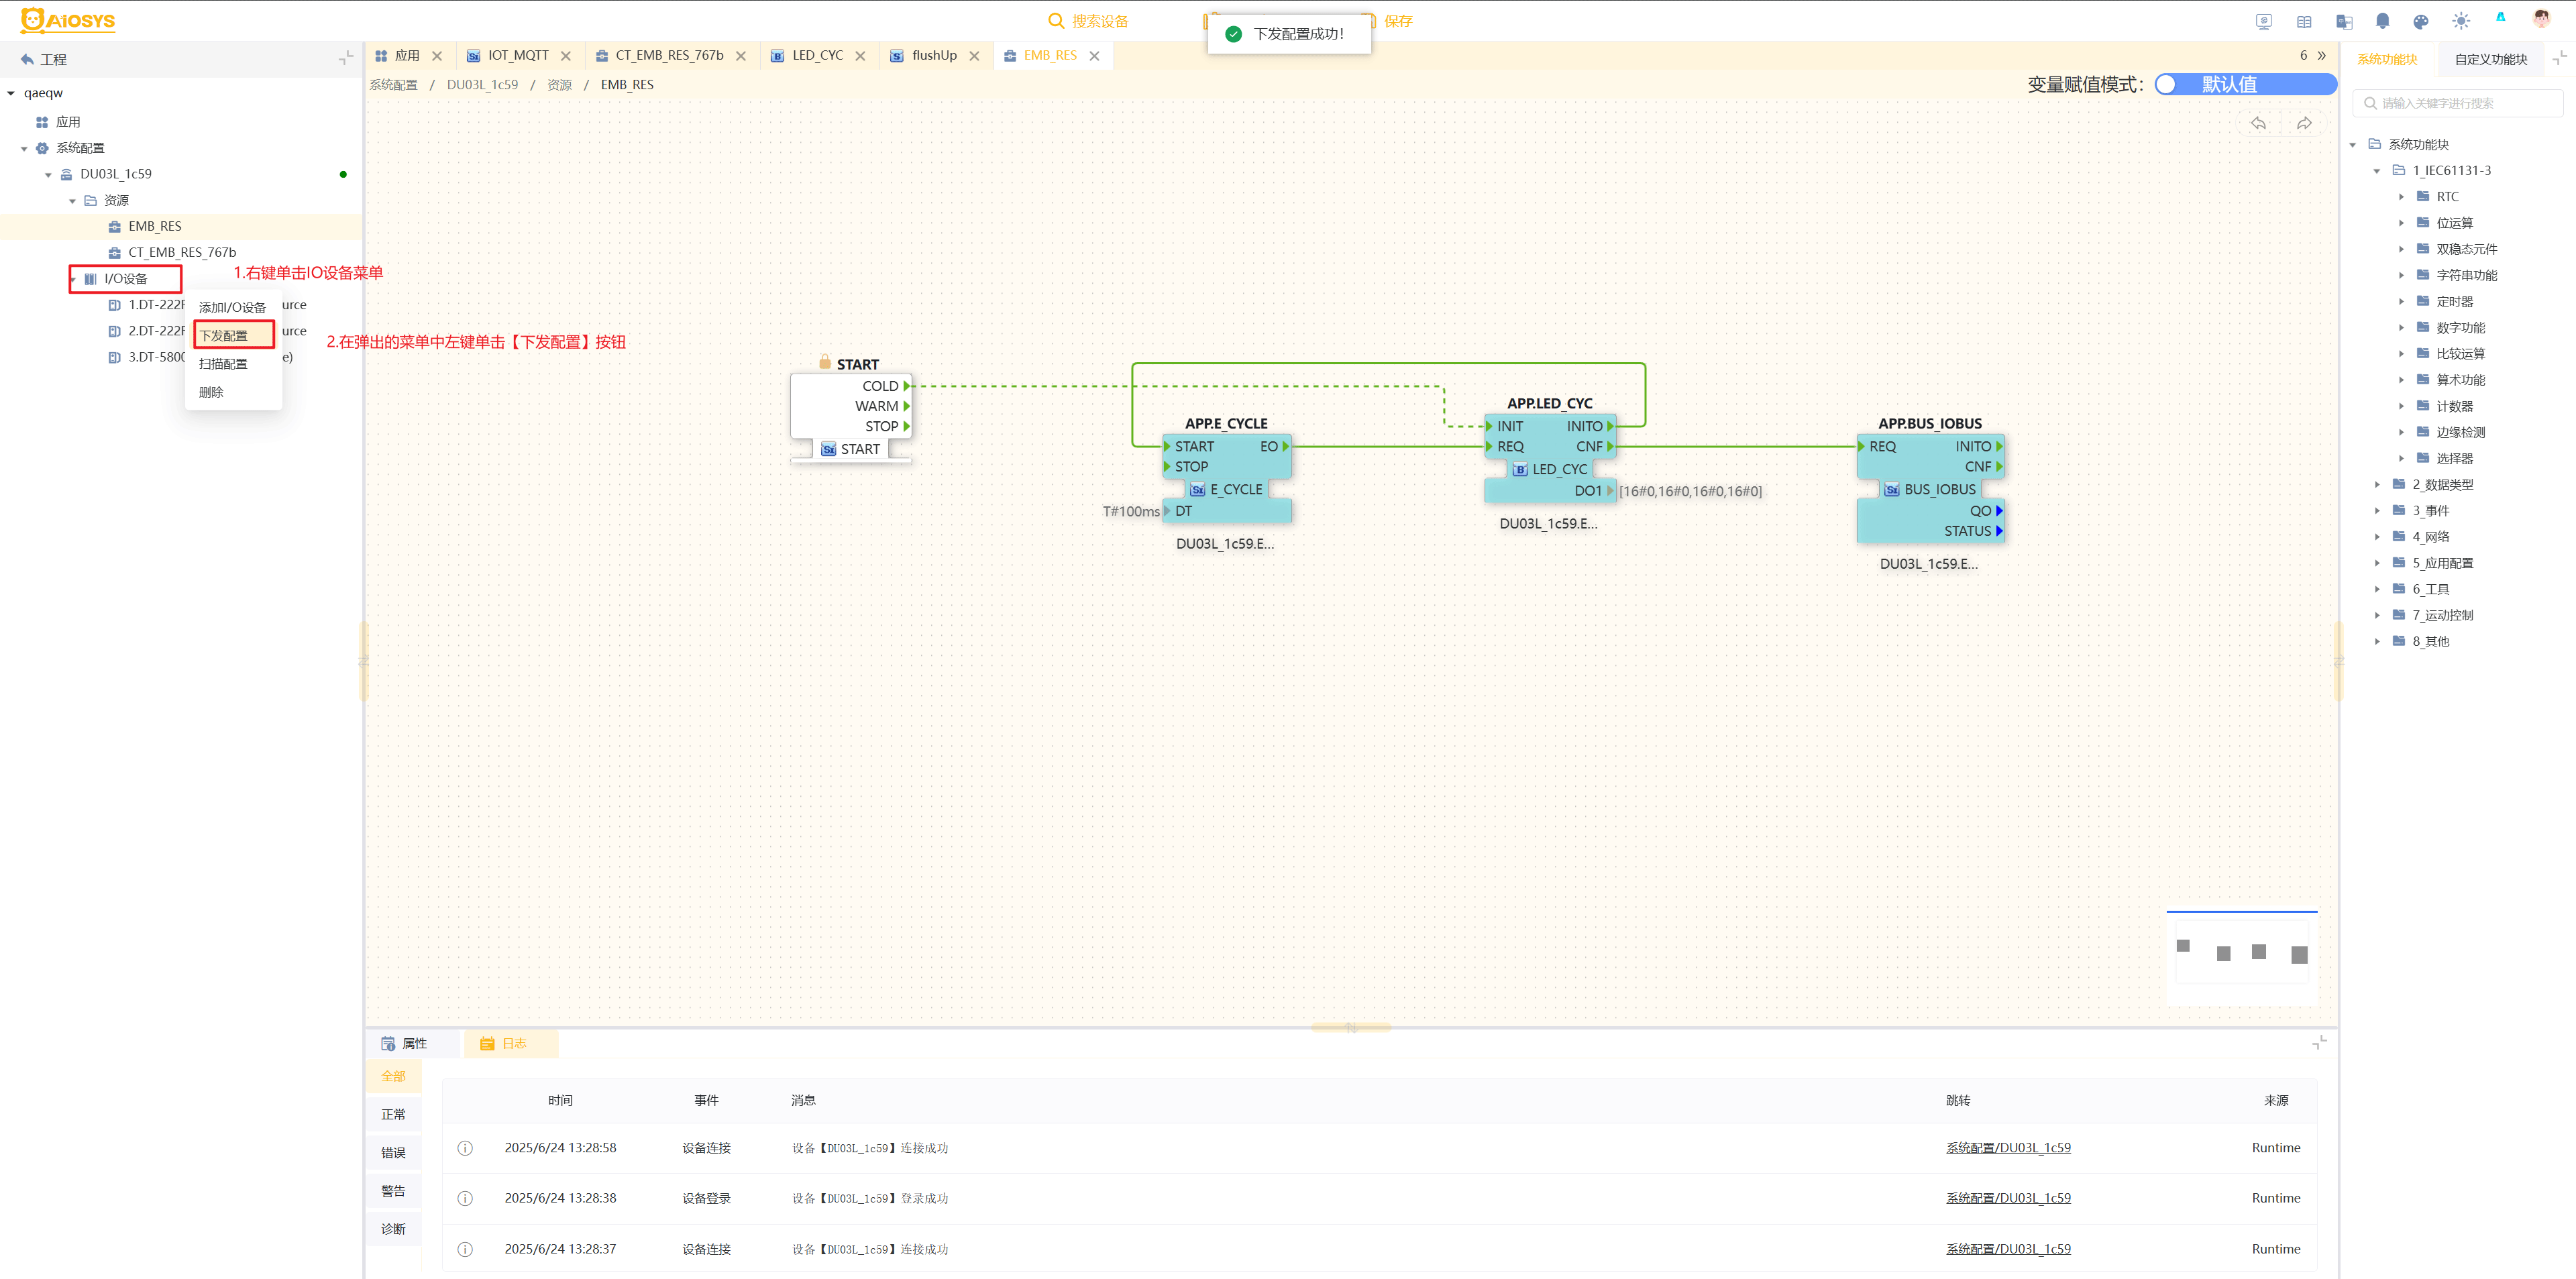Switch language with the translate icon

pos(2344,21)
